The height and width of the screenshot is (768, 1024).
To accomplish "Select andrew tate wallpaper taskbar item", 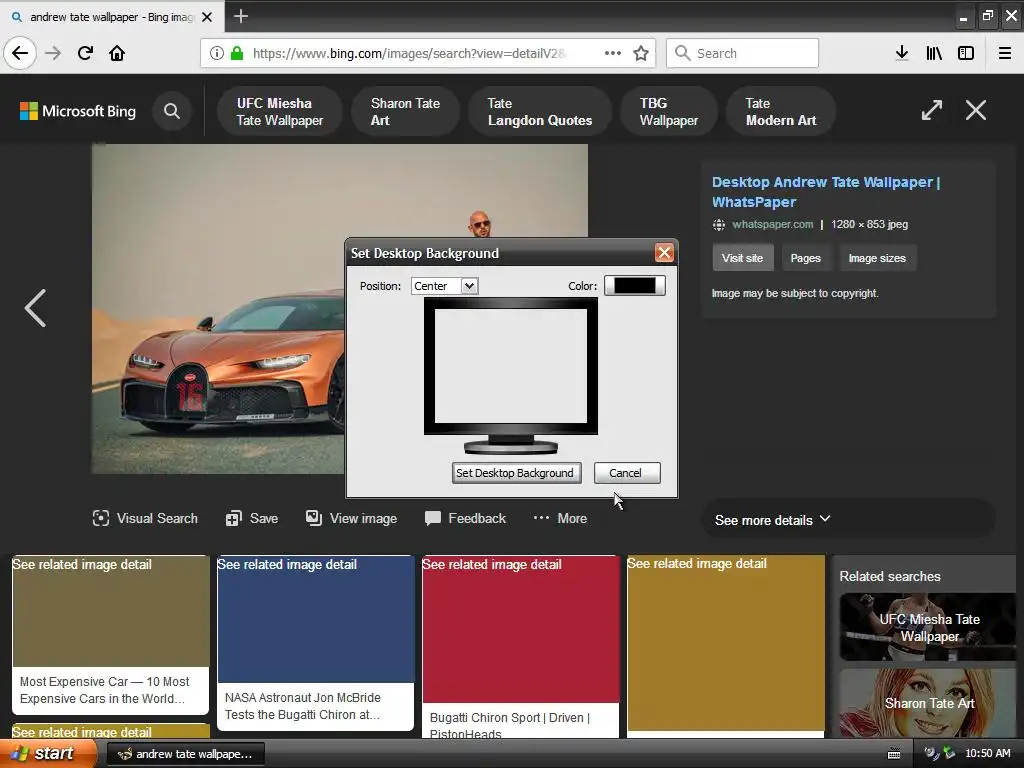I will (185, 754).
